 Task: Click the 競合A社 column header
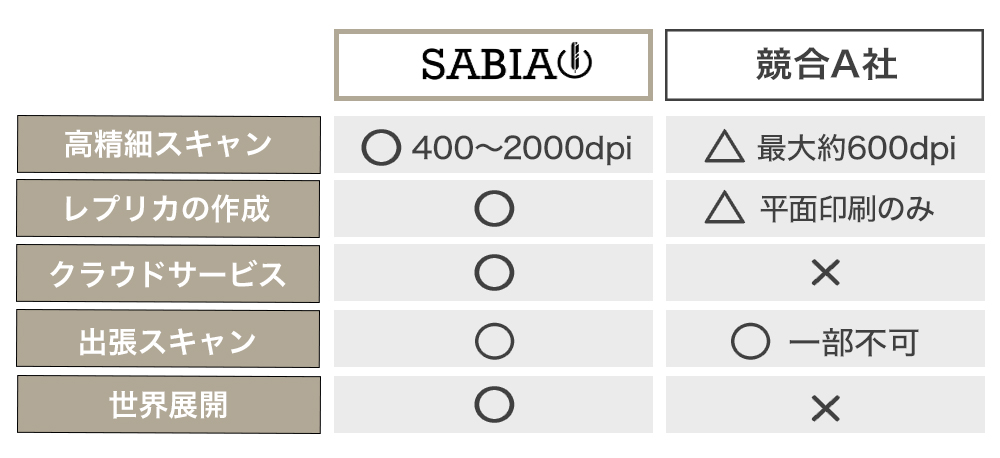pyautogui.click(x=824, y=65)
